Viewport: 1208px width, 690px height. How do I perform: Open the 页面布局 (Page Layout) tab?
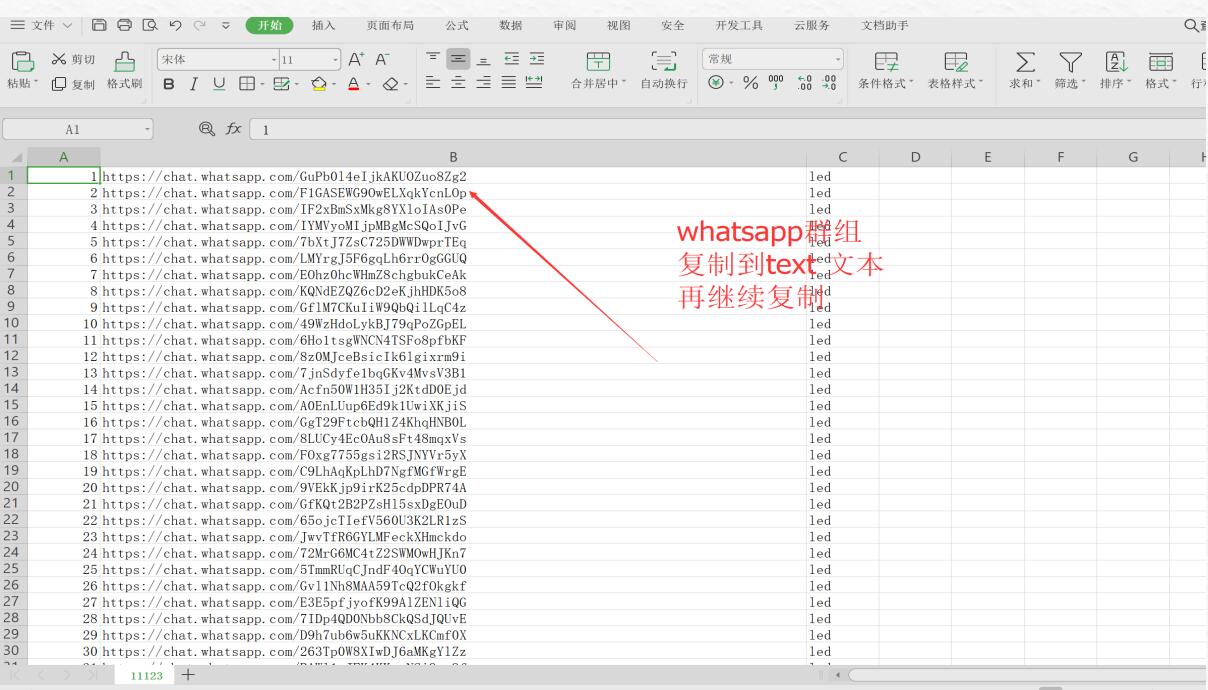(390, 25)
